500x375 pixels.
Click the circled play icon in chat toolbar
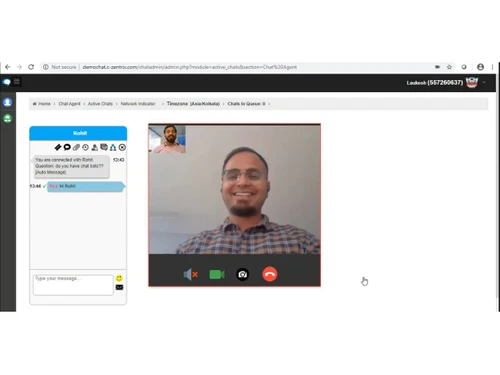(x=122, y=147)
